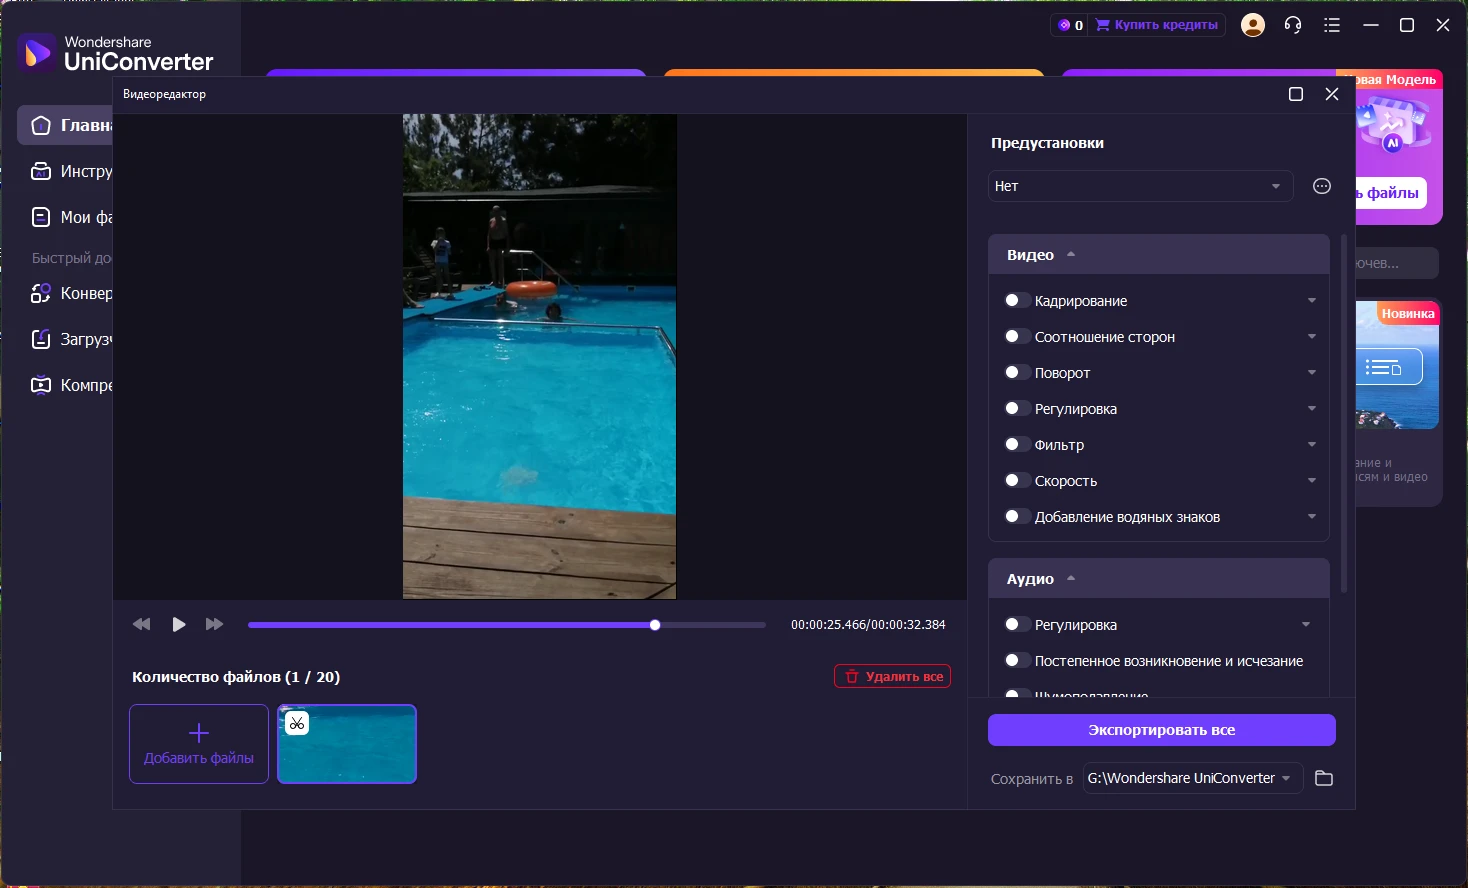Open the user account avatar
1468x888 pixels.
click(1252, 25)
